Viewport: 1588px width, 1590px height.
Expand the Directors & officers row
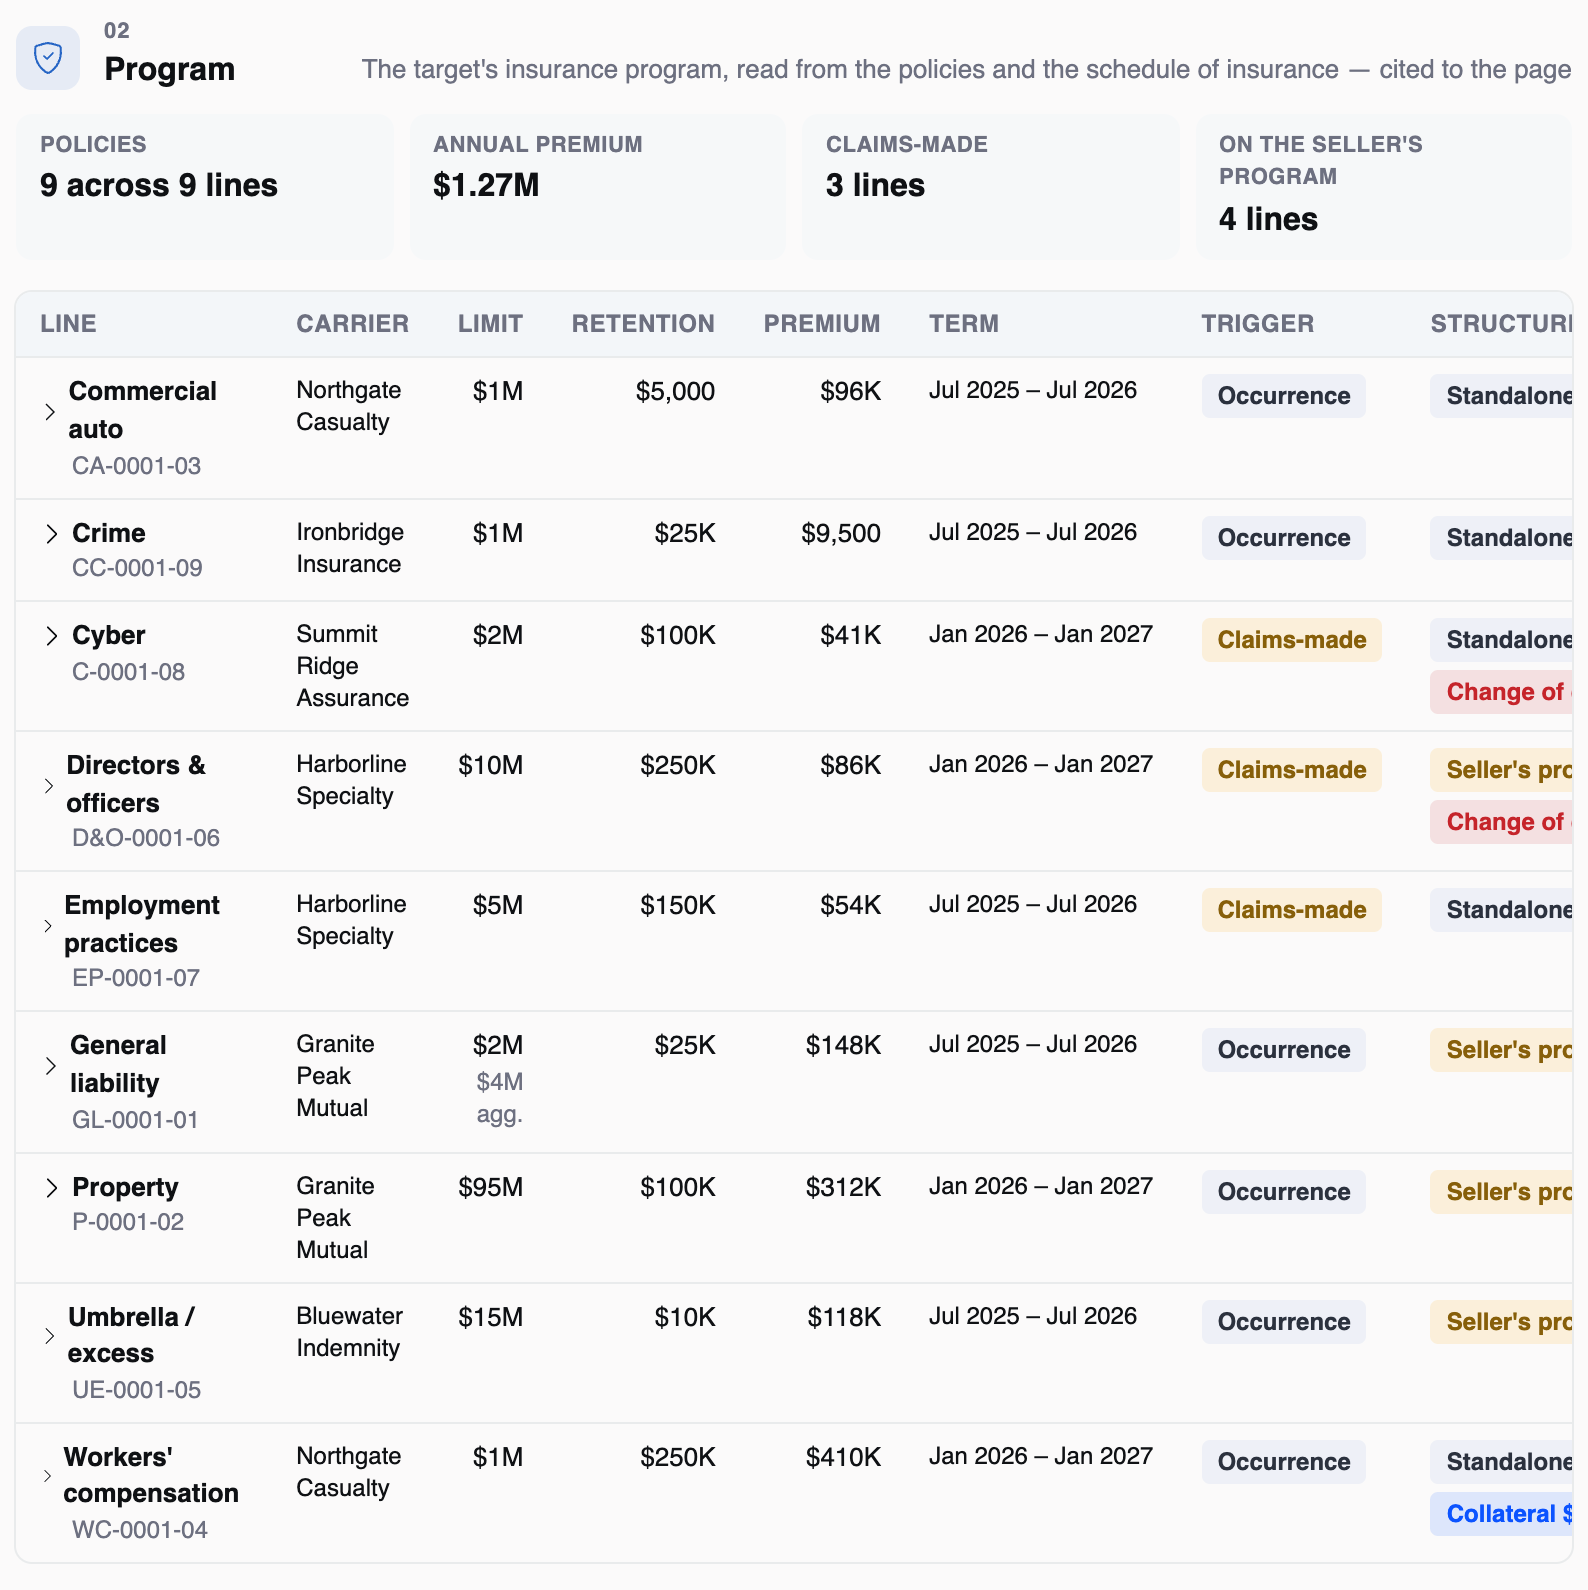tap(48, 785)
